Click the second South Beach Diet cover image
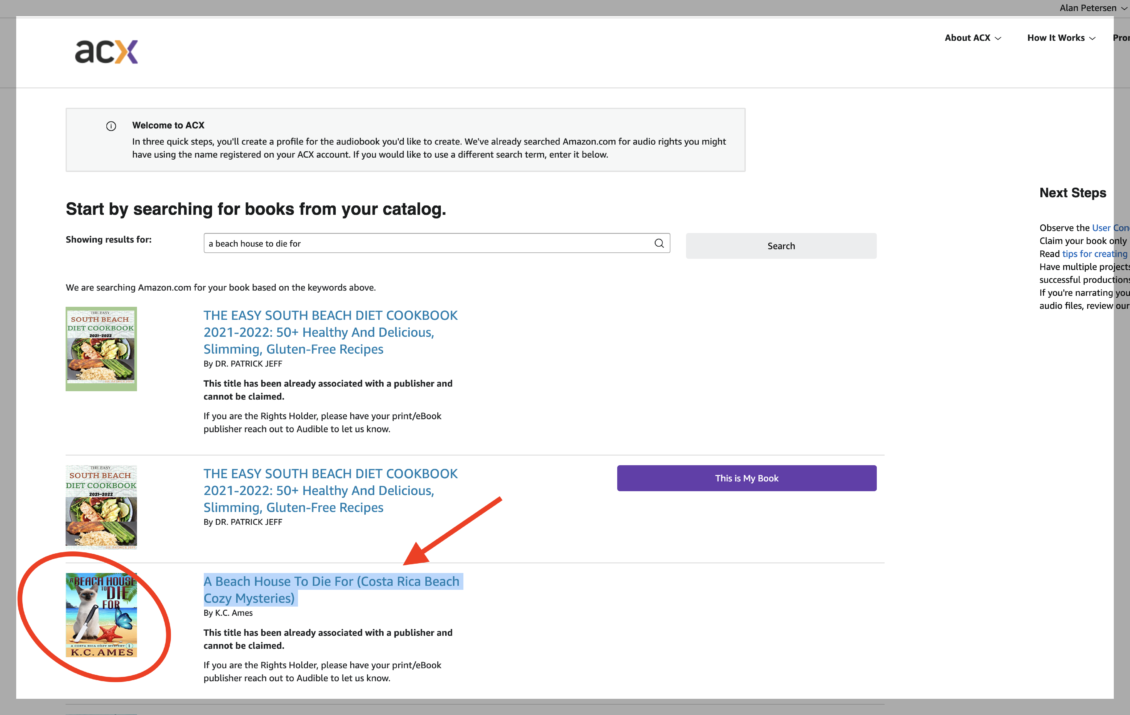 [101, 506]
